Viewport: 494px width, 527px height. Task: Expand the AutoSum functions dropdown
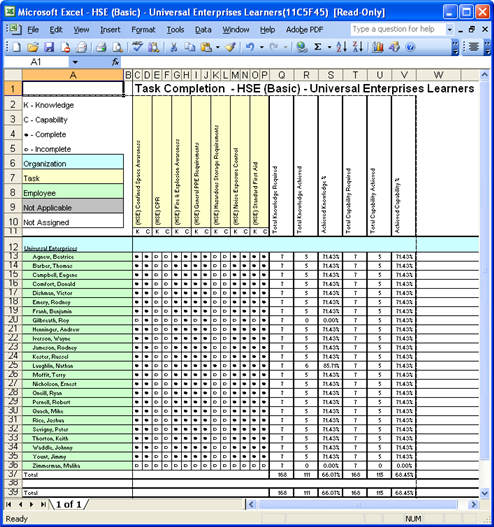[x=329, y=47]
